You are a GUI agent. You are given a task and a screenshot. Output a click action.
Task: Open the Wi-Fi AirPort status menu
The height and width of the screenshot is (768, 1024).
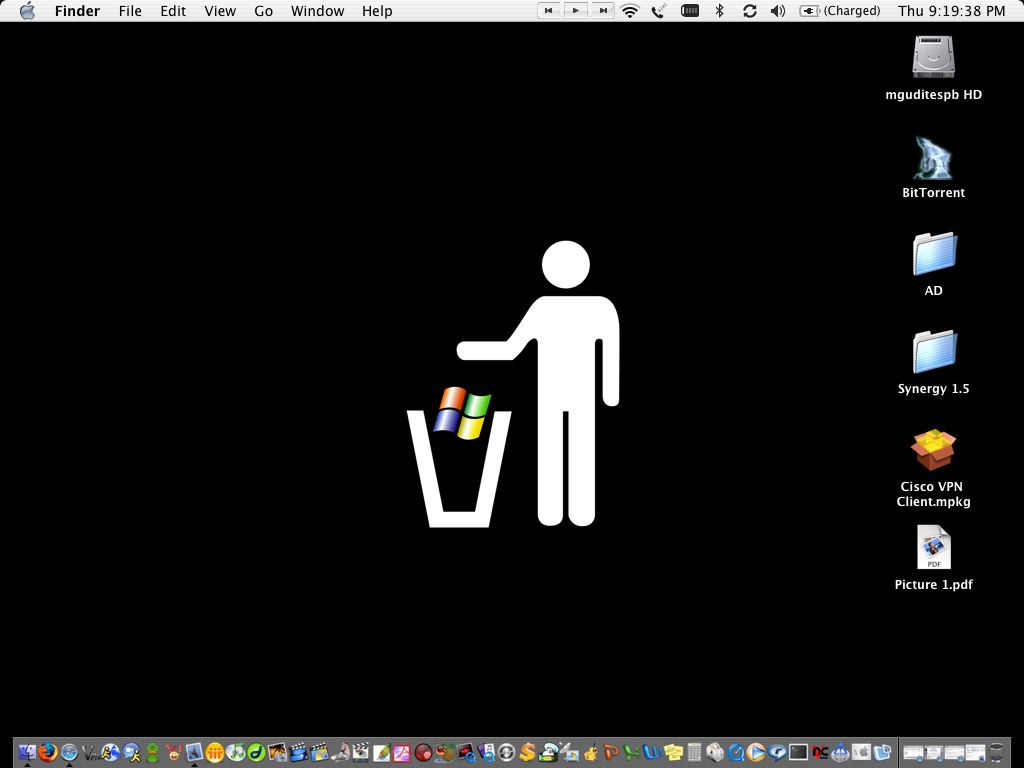(630, 10)
